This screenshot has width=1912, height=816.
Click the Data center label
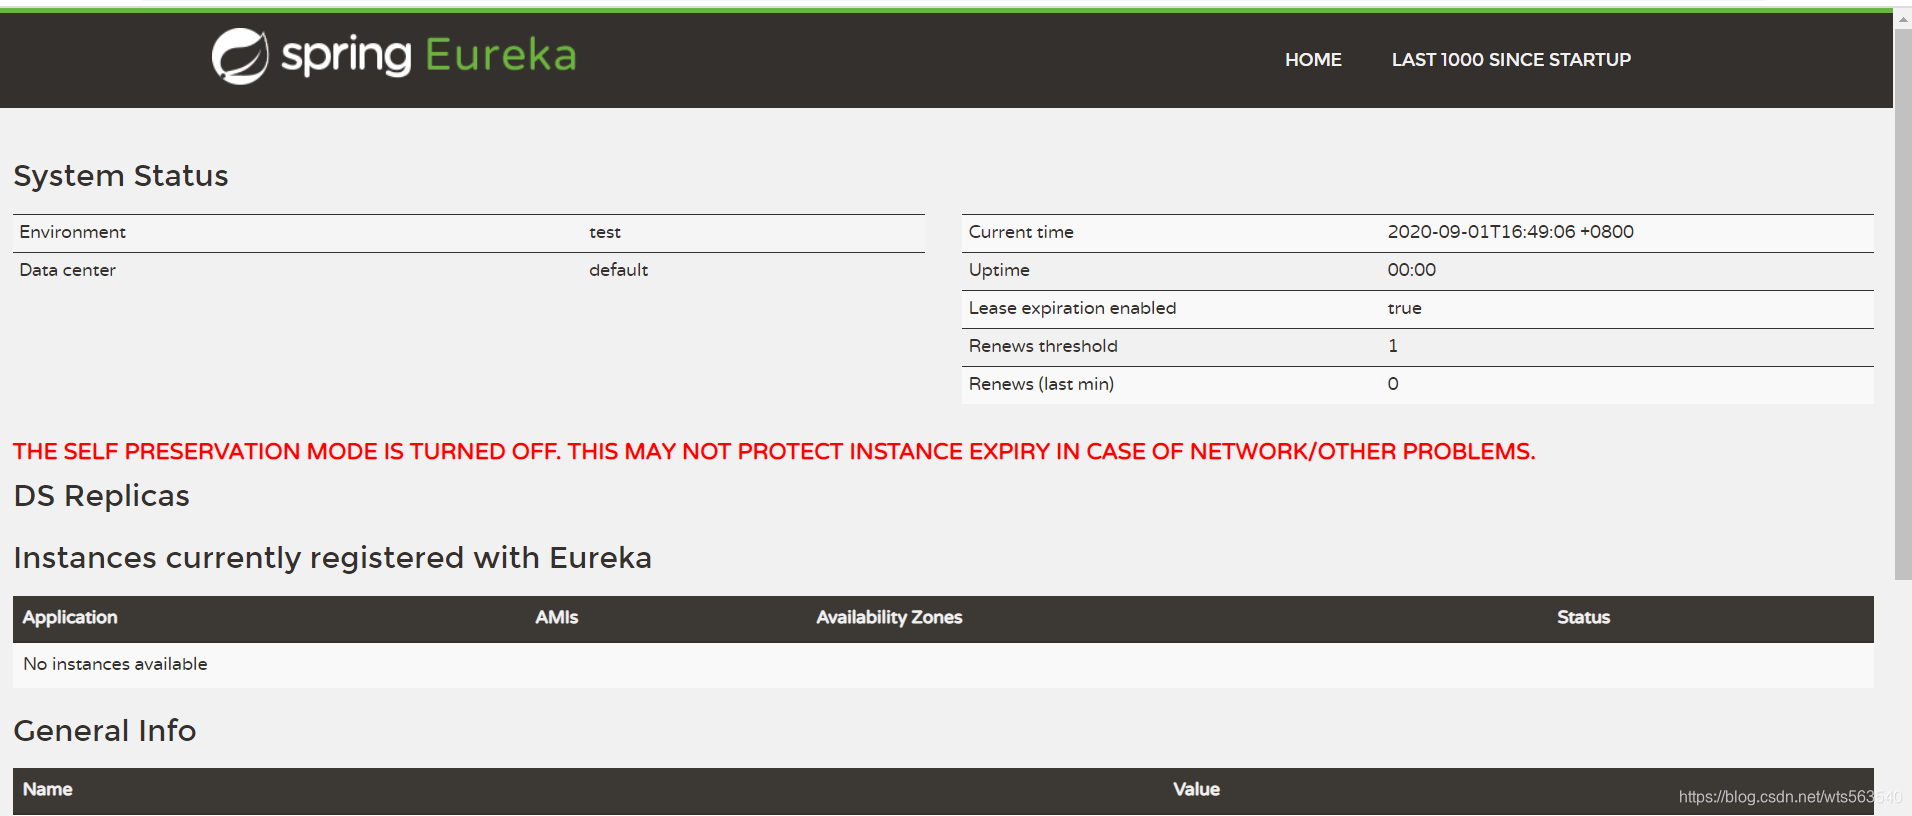click(68, 270)
